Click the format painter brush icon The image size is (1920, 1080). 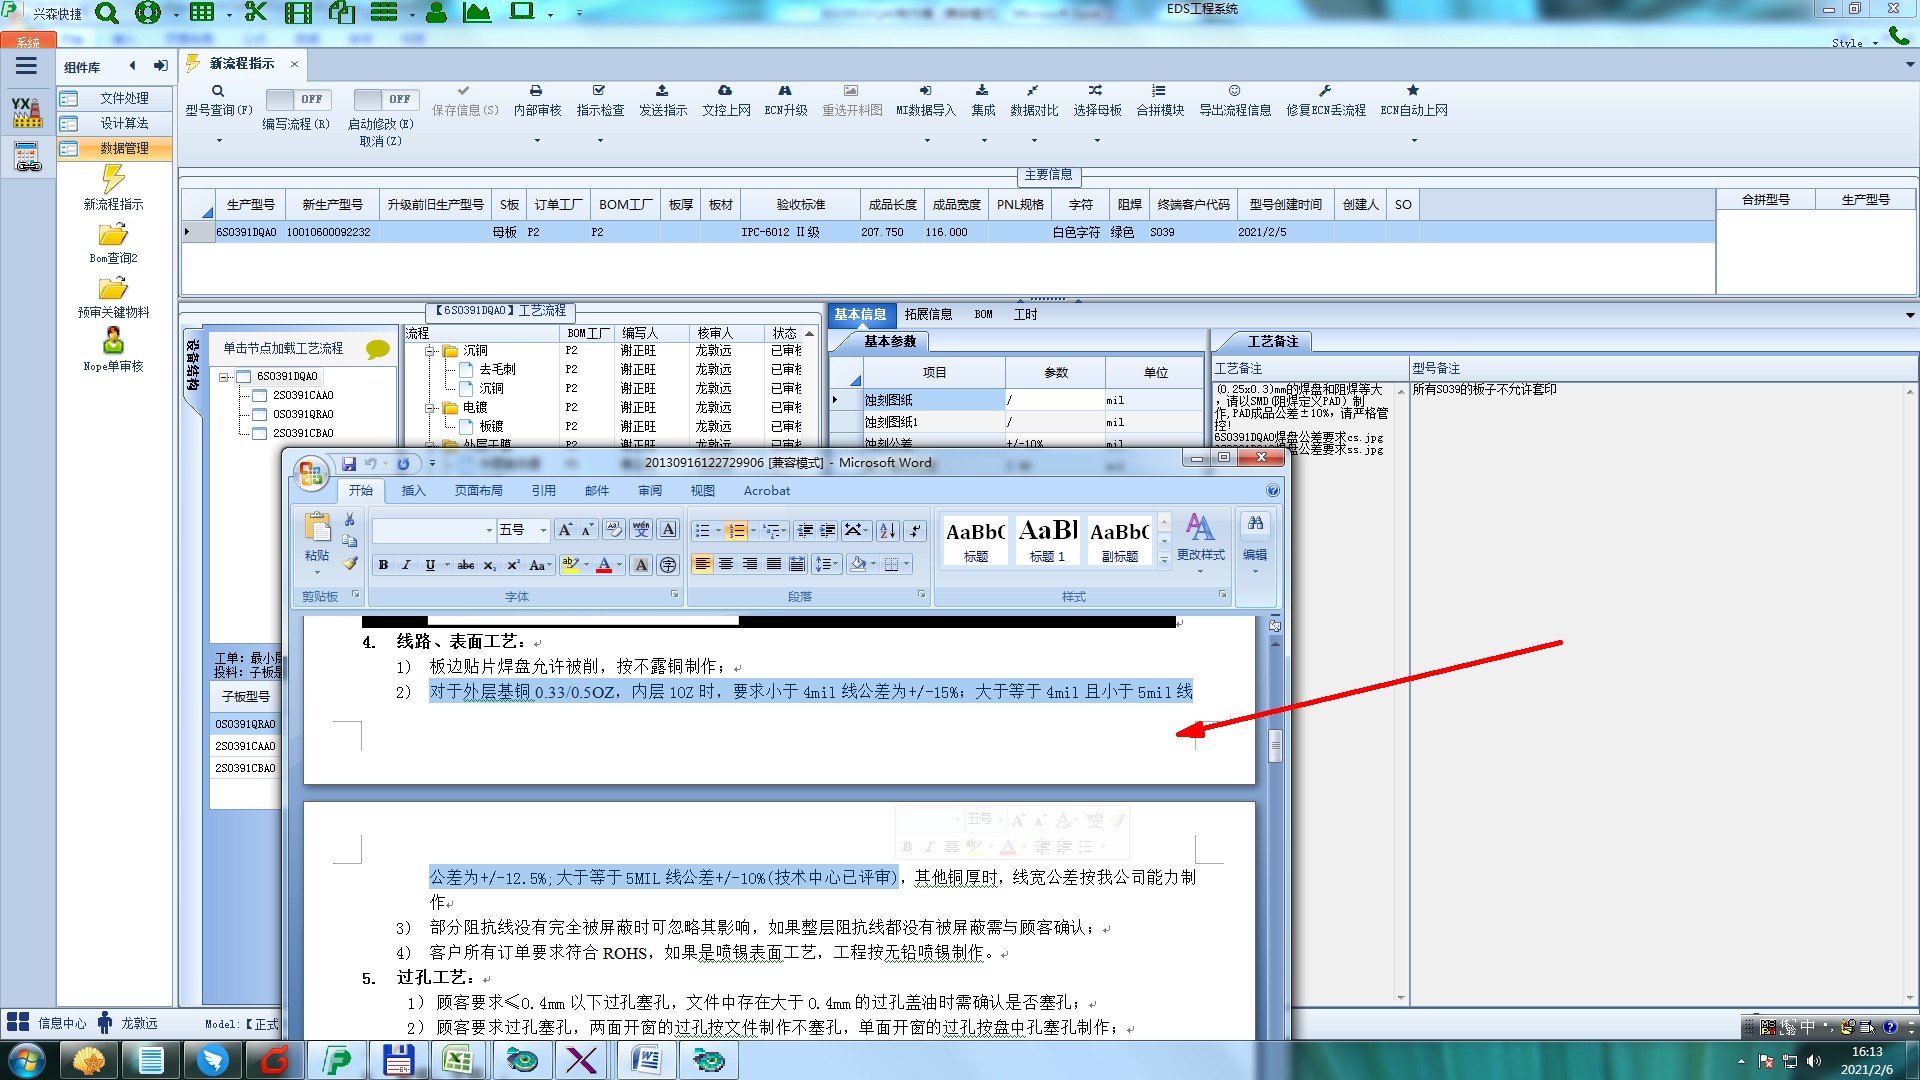click(x=350, y=564)
